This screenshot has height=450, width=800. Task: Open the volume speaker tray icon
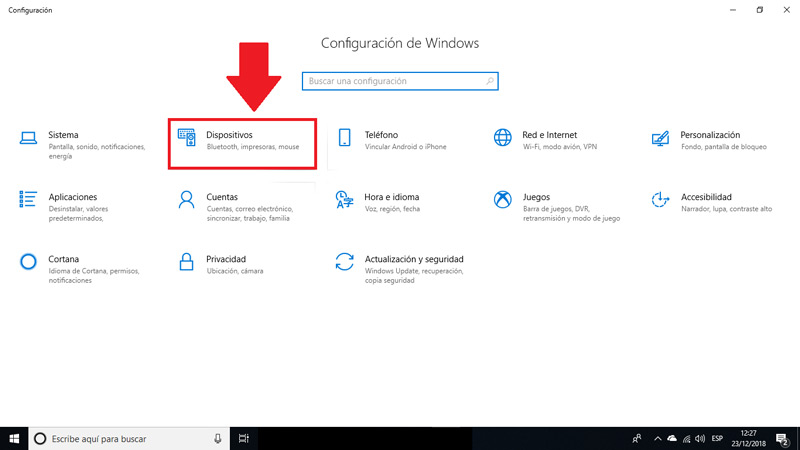tap(700, 439)
